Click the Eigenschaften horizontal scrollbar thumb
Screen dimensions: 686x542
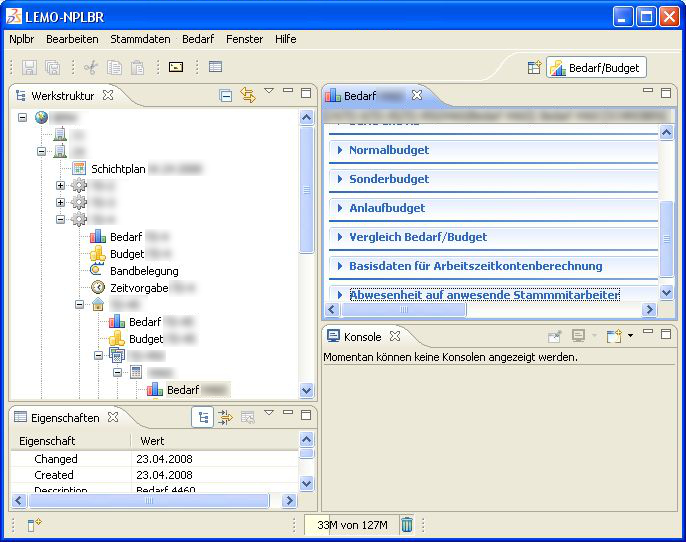[x=148, y=501]
